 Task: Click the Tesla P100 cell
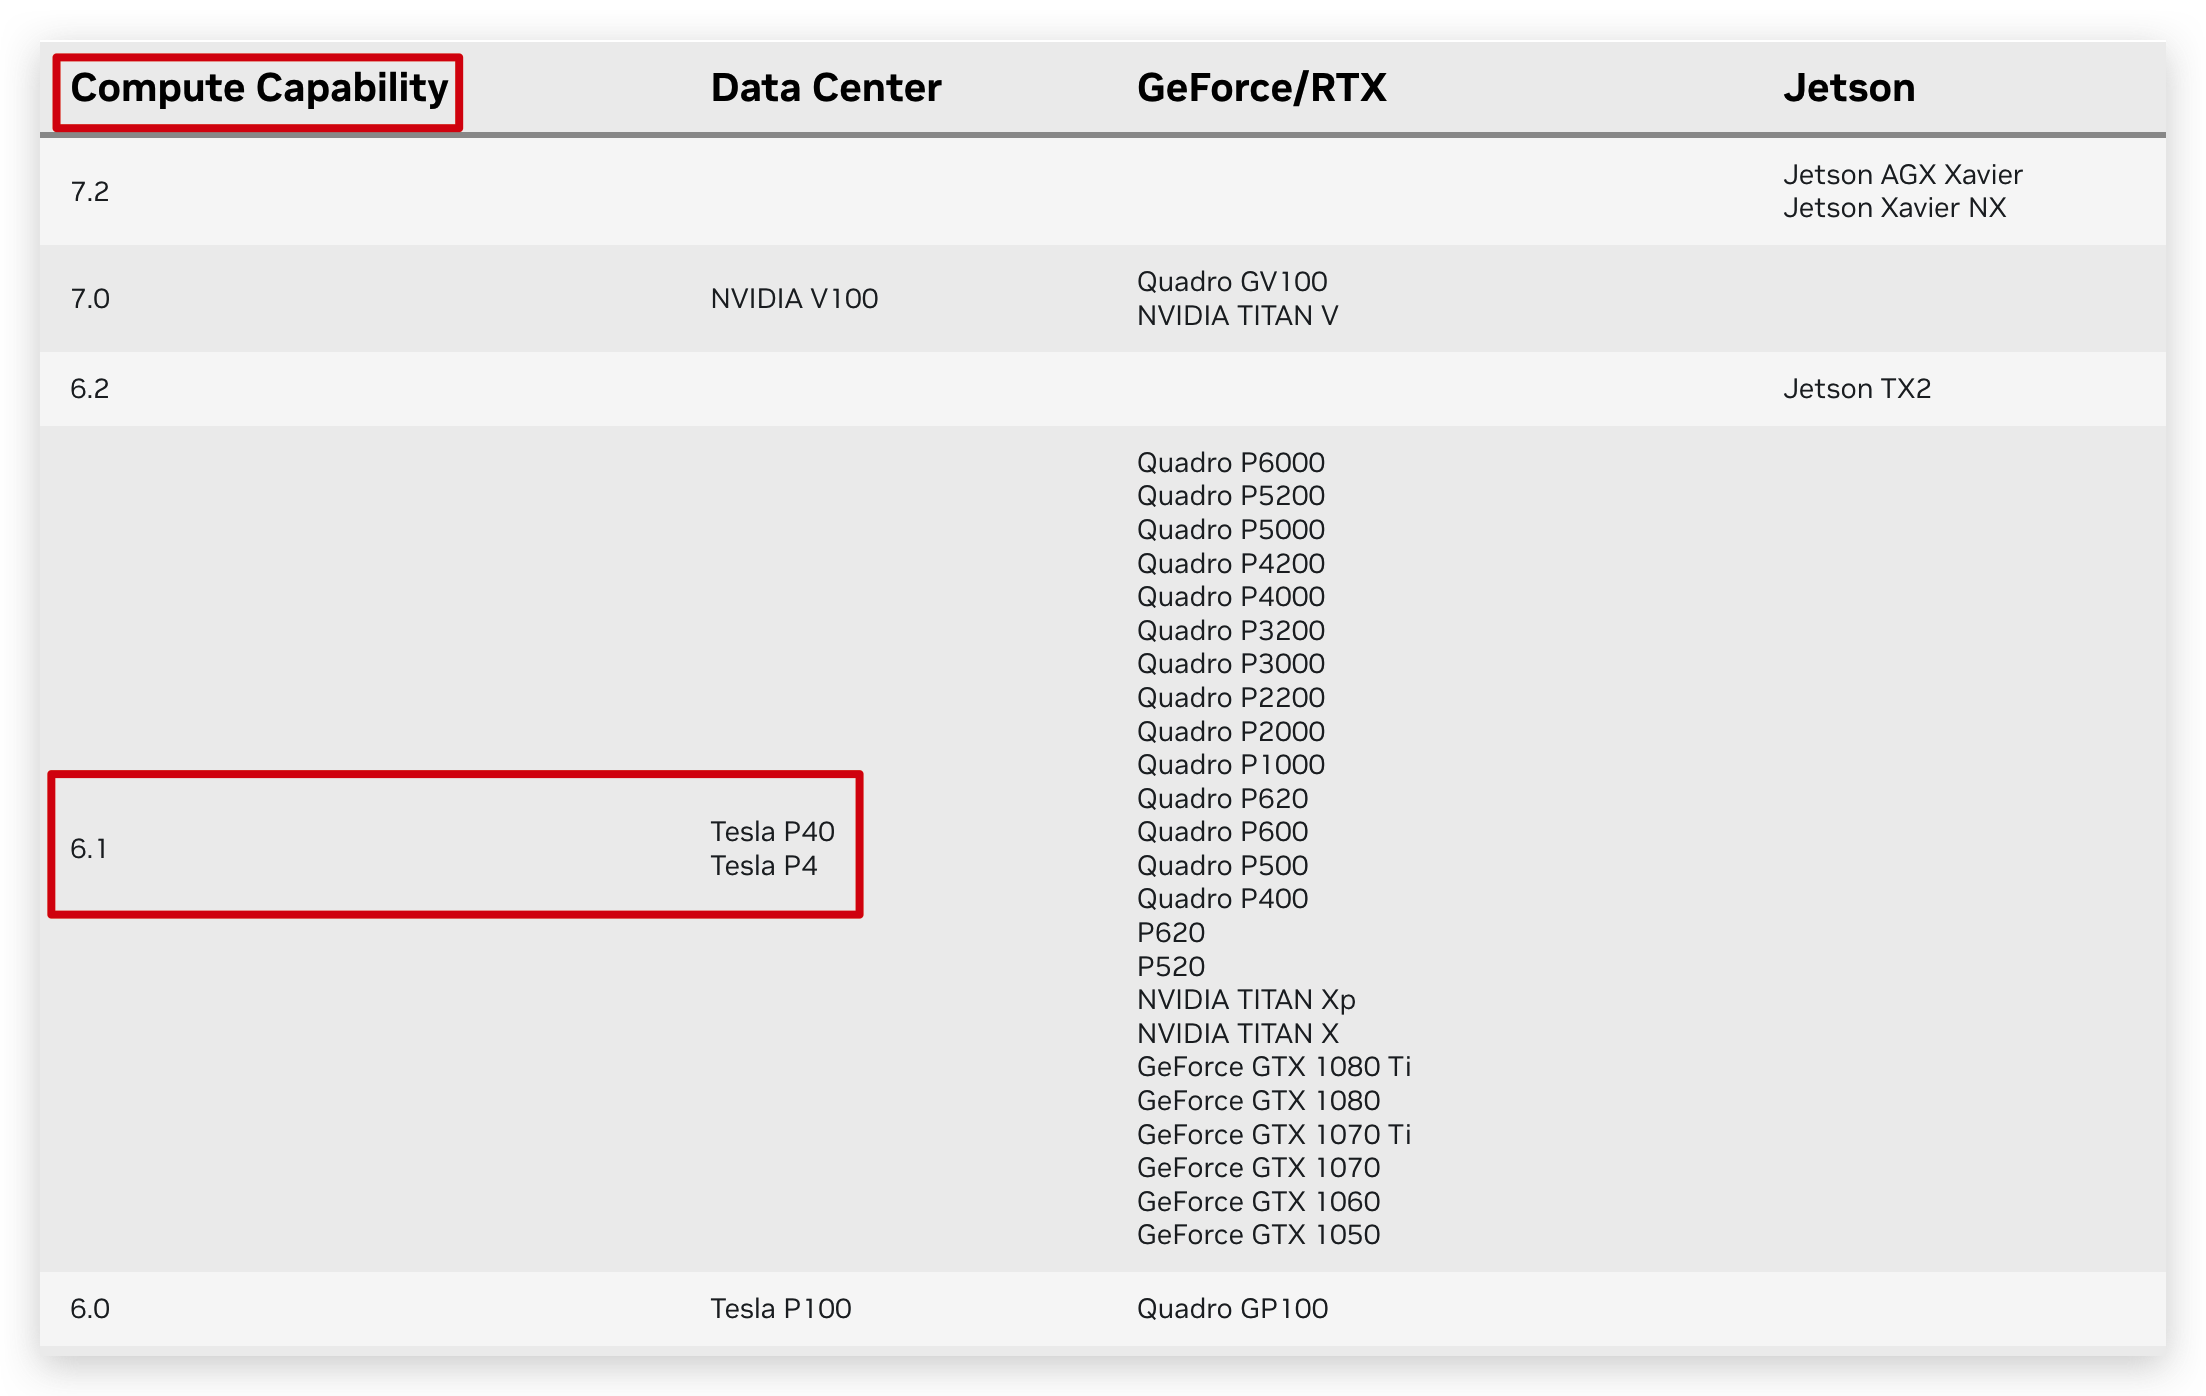point(780,1308)
